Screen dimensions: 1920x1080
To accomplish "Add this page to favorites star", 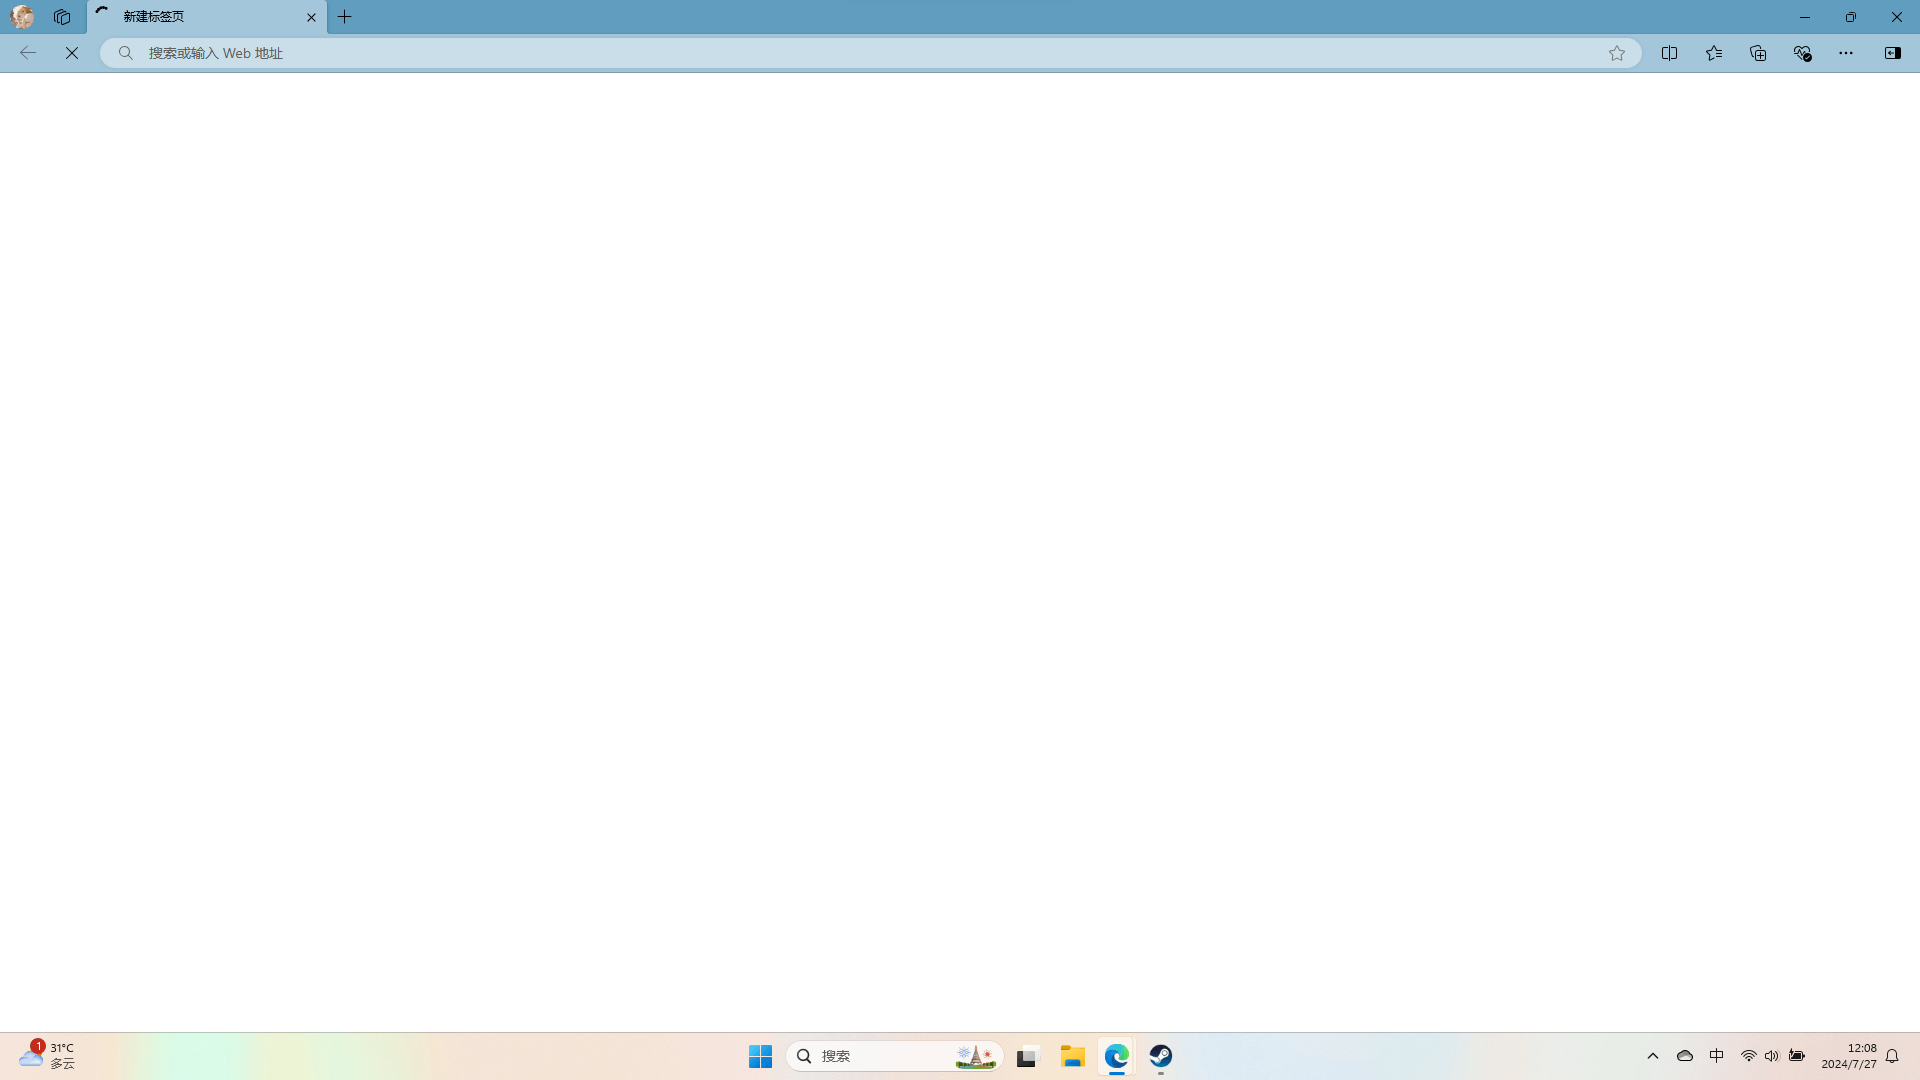I will (x=1617, y=53).
